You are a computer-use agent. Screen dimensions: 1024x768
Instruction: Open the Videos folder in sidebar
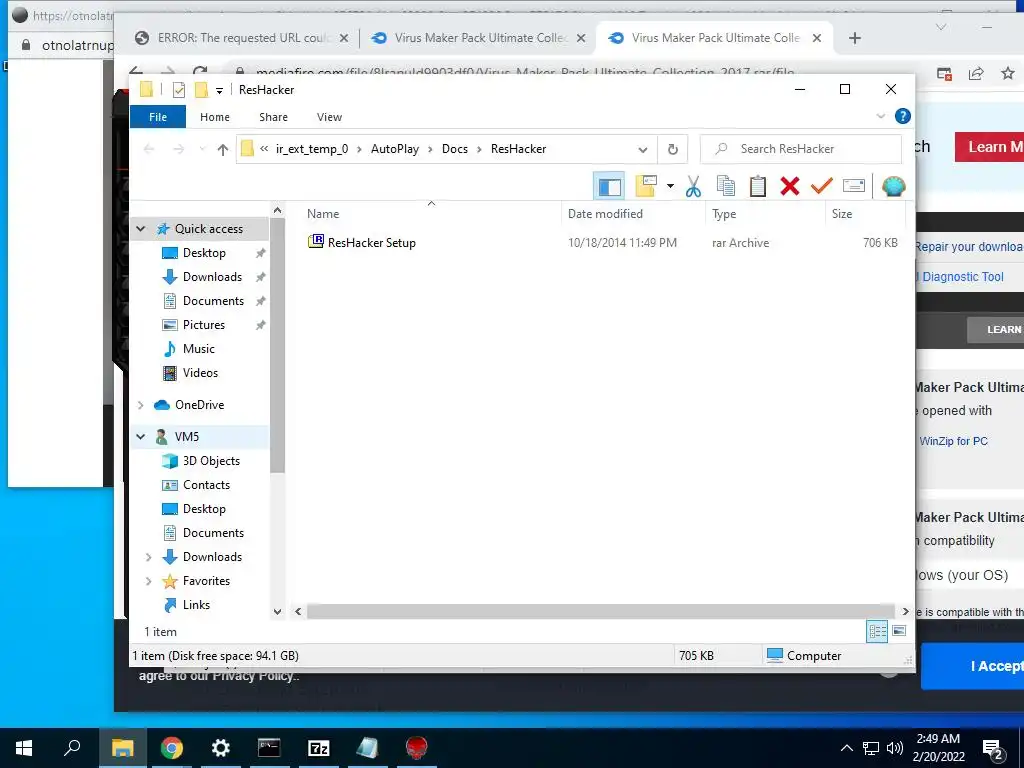(x=200, y=373)
